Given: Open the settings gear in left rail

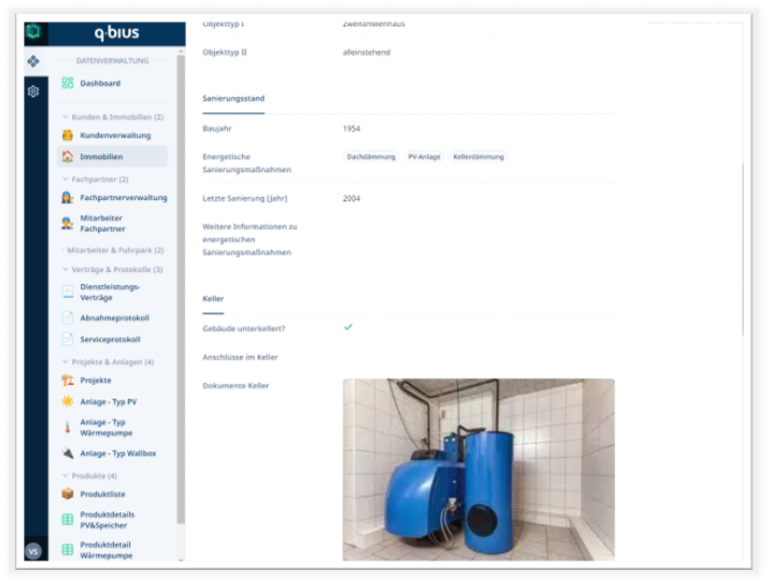Looking at the screenshot, I should pos(33,91).
